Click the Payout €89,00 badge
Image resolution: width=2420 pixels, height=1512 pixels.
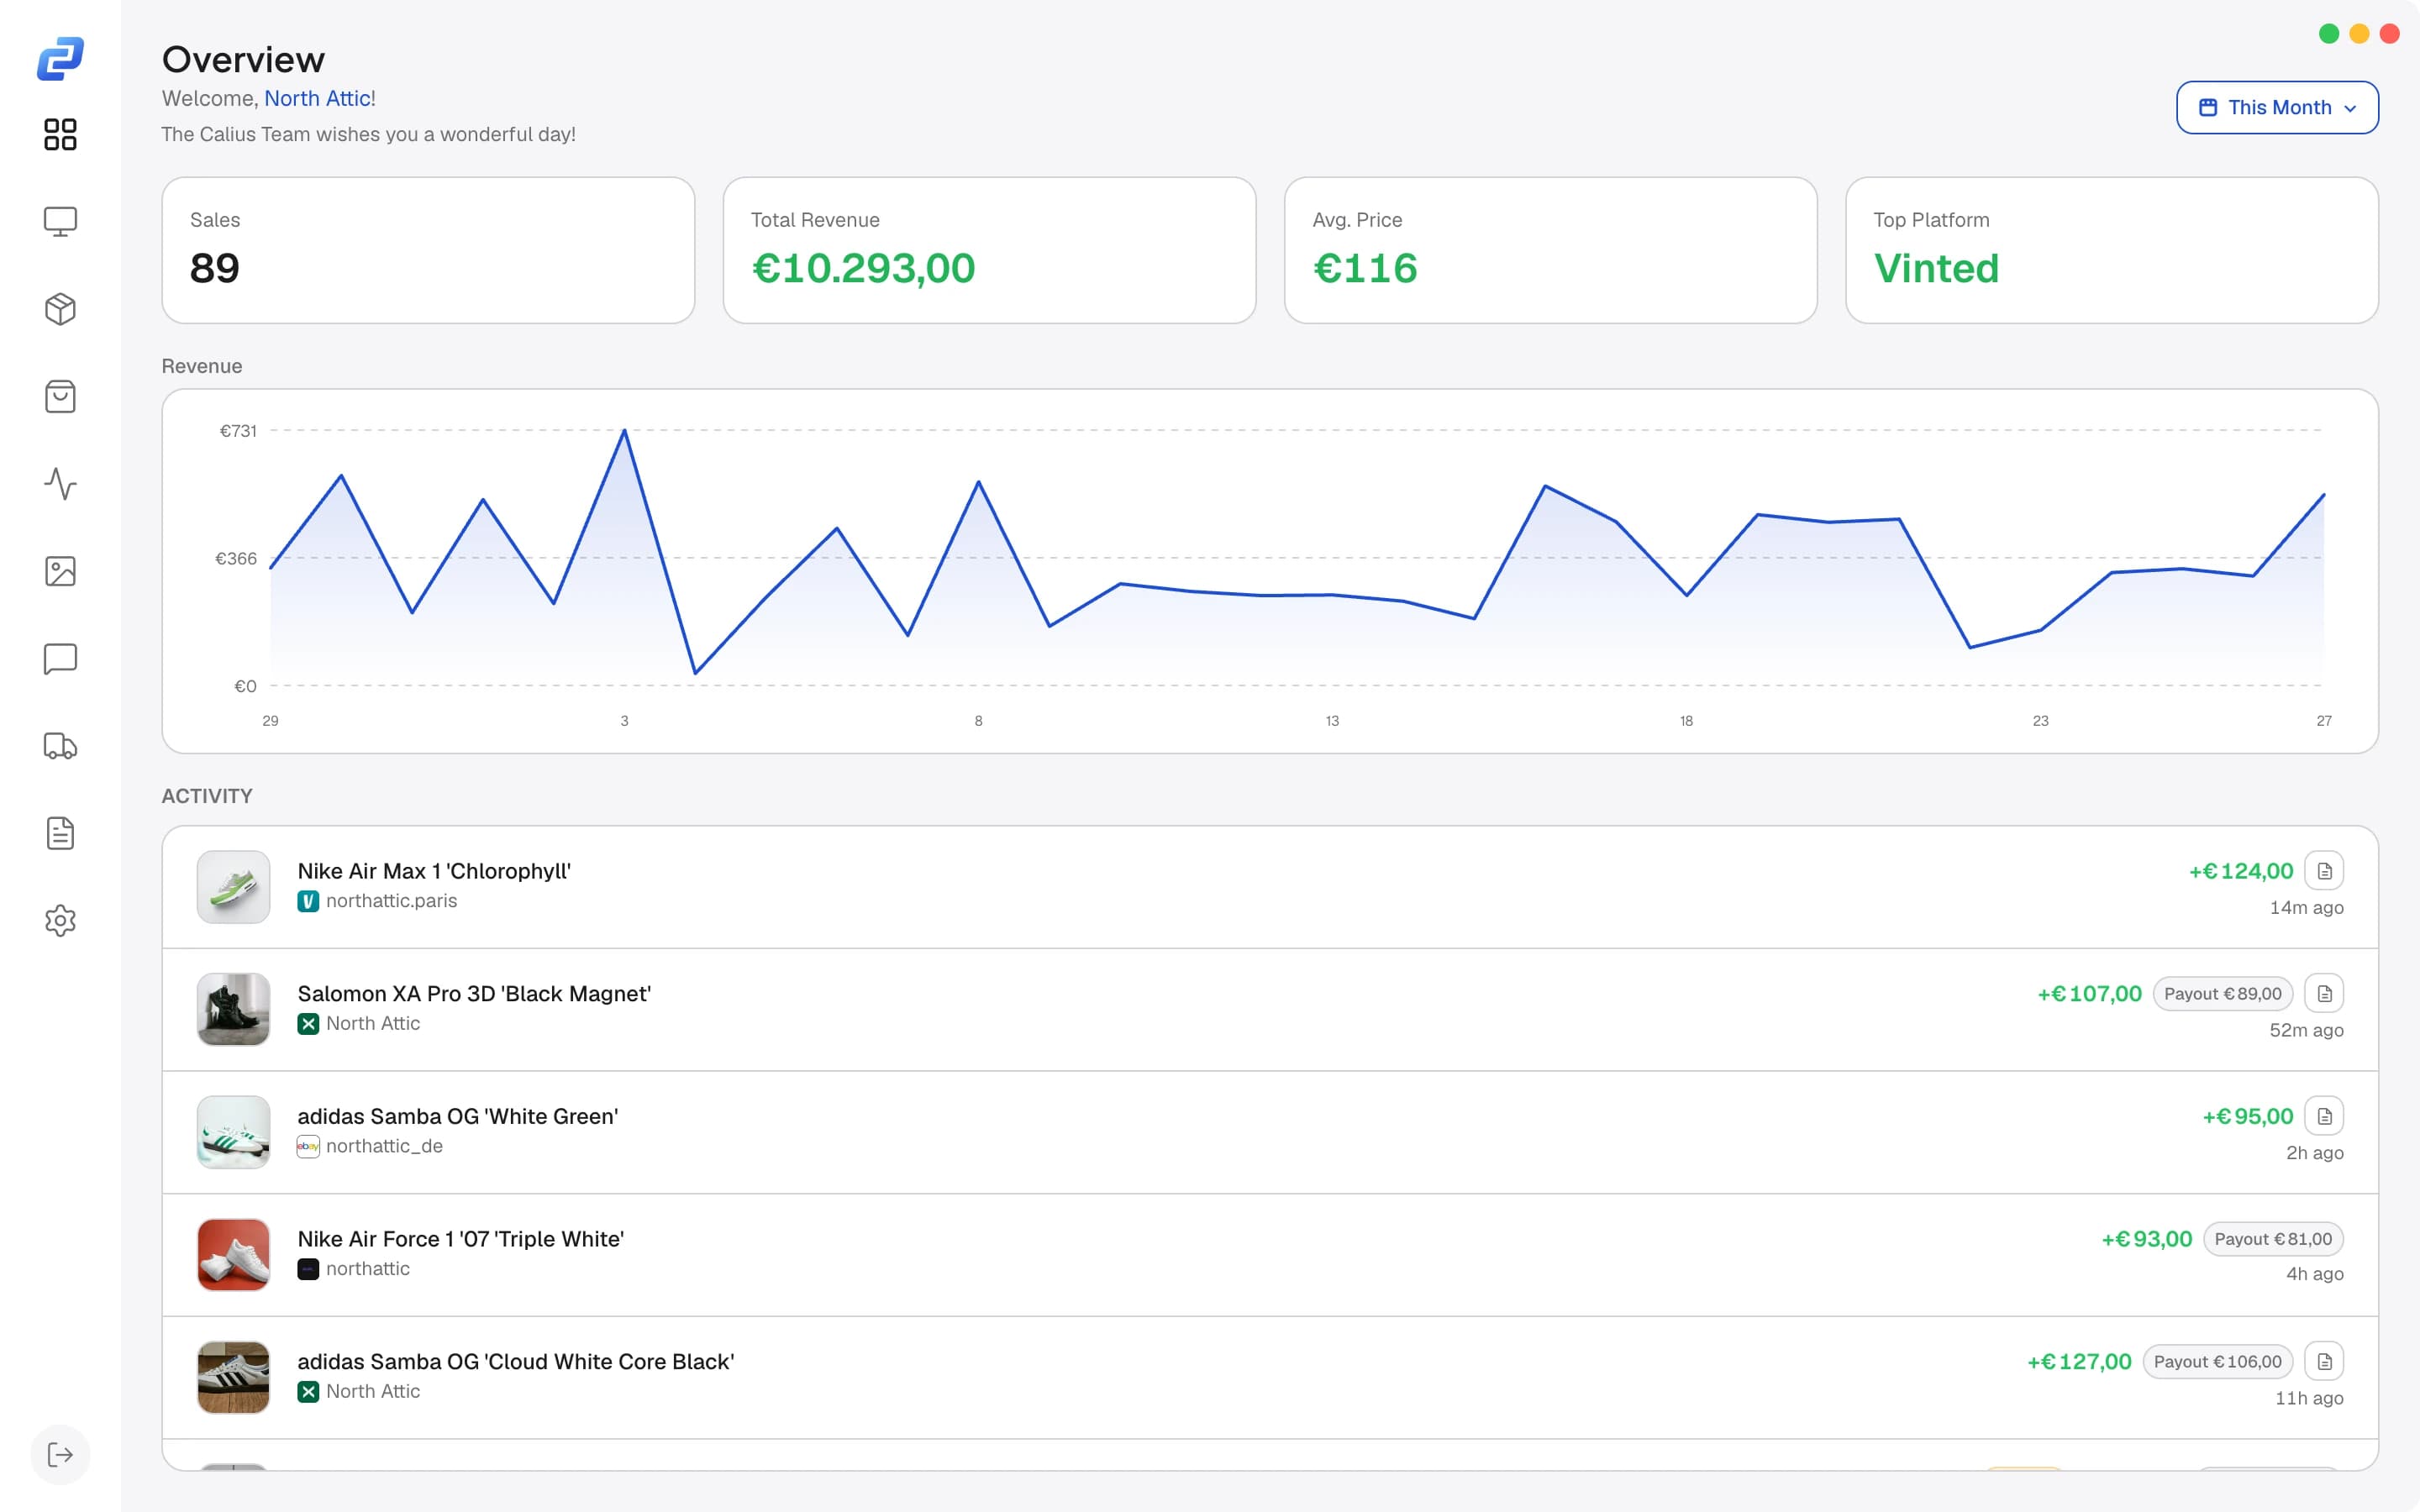2222,994
